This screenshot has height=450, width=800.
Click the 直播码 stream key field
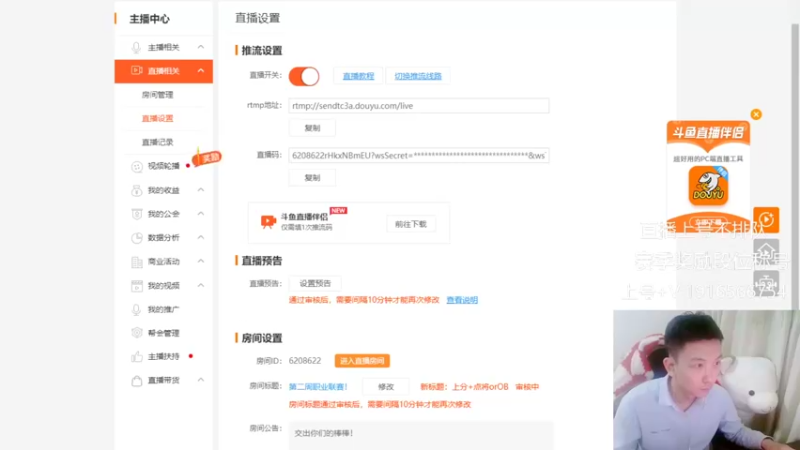[x=419, y=155]
